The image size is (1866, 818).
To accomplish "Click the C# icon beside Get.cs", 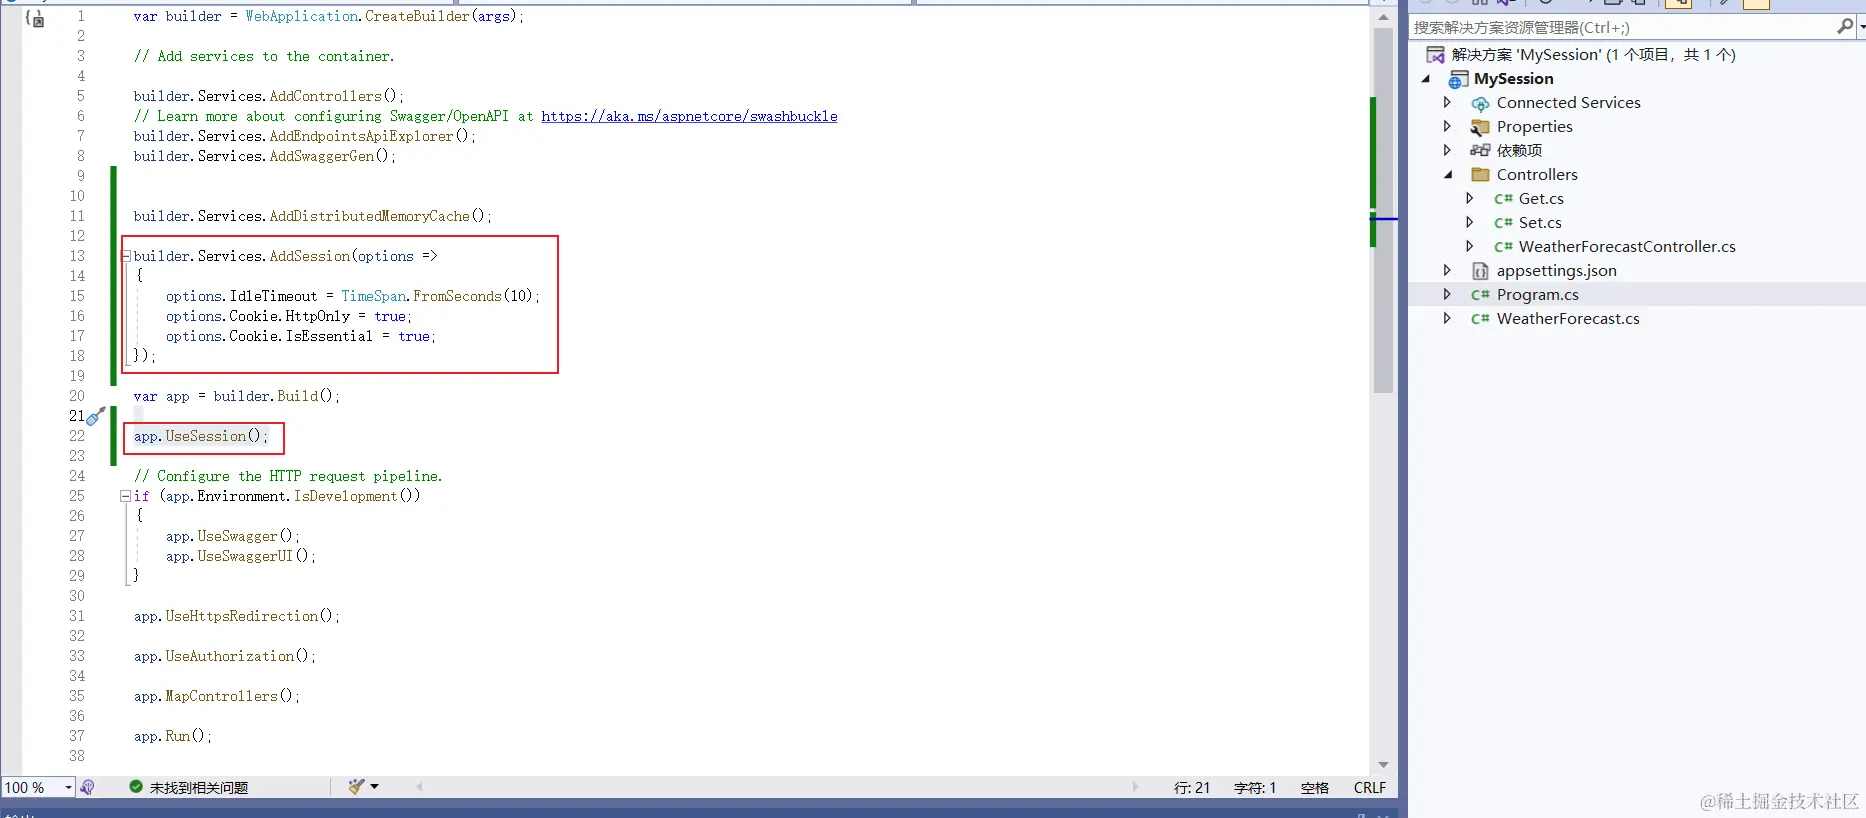I will tap(1503, 199).
